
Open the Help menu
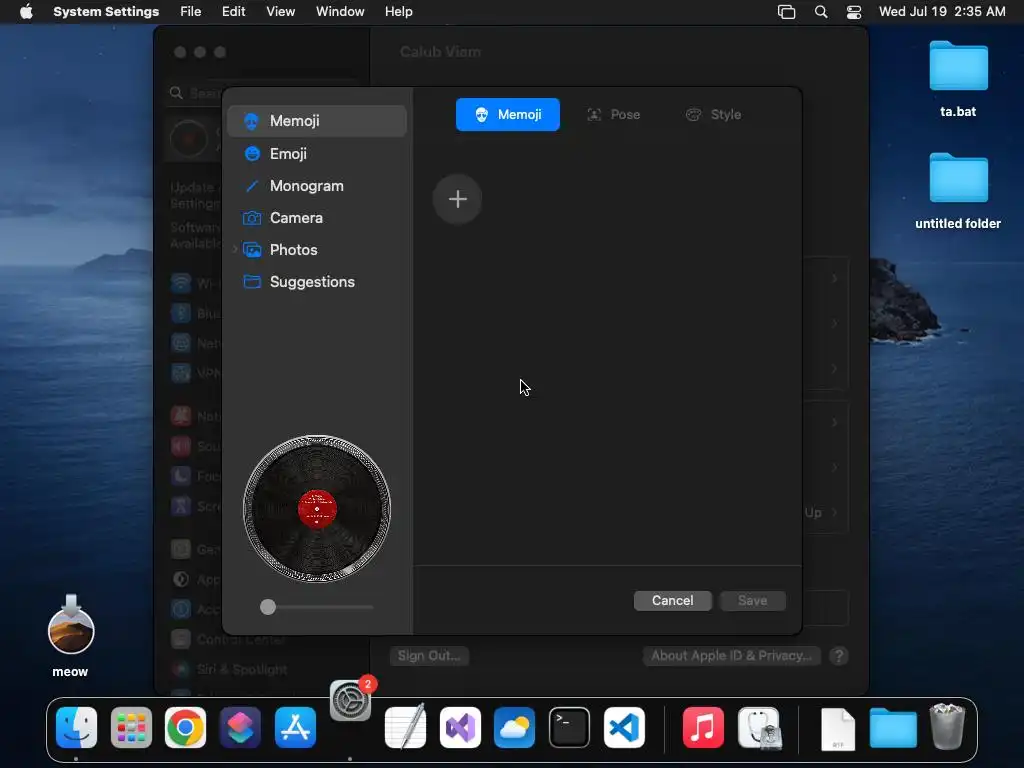(398, 12)
